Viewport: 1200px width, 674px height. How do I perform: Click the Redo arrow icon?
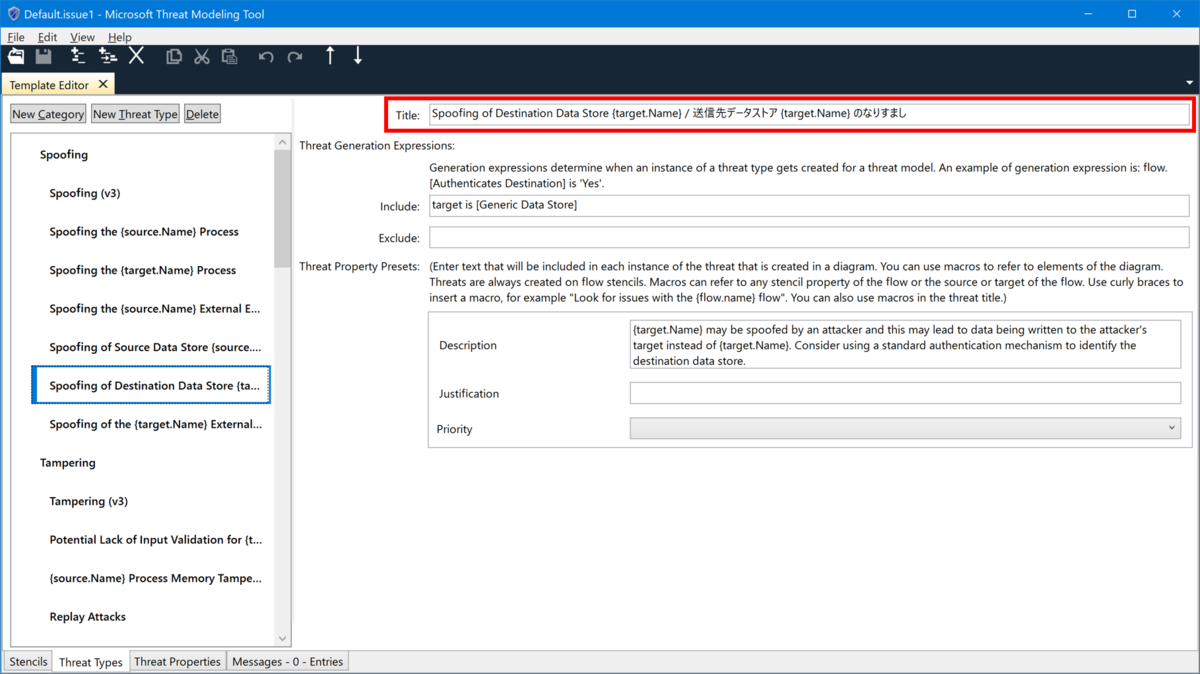(294, 57)
